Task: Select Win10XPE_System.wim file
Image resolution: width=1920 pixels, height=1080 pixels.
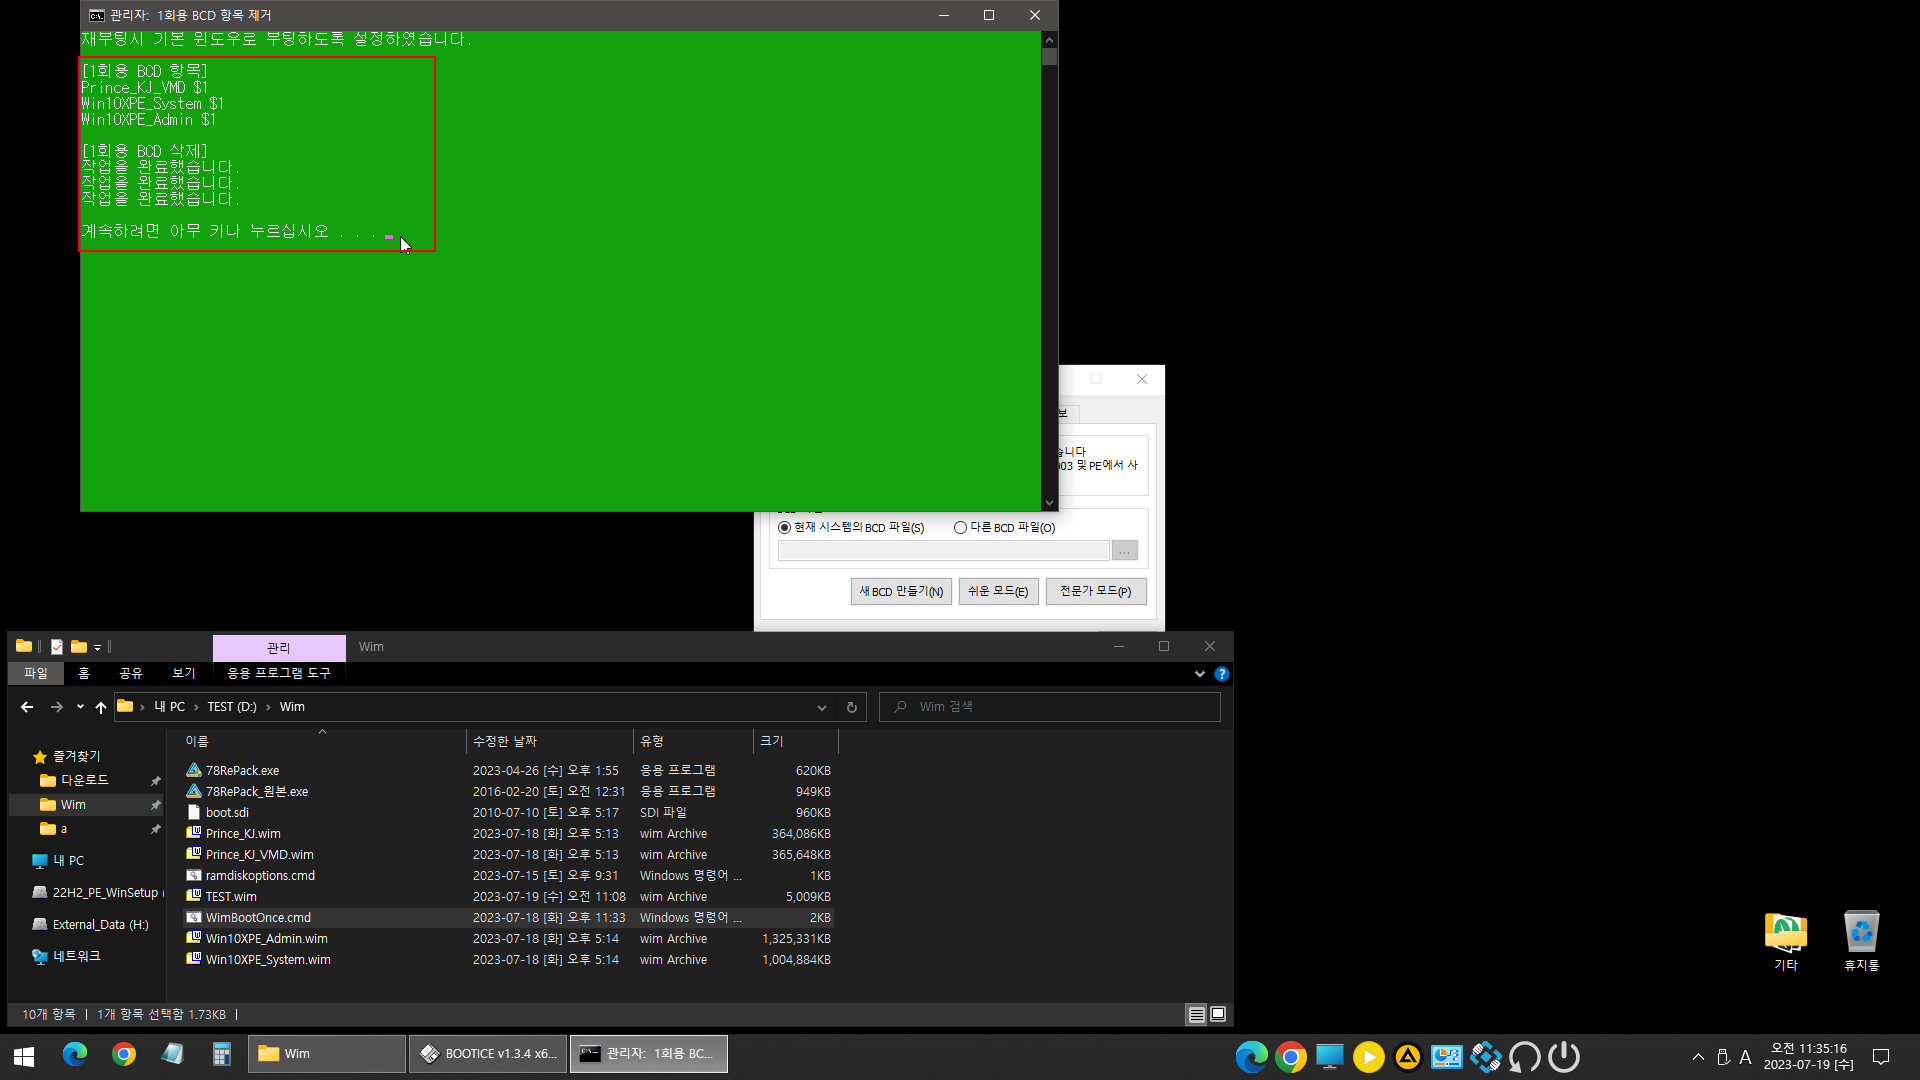Action: point(268,960)
